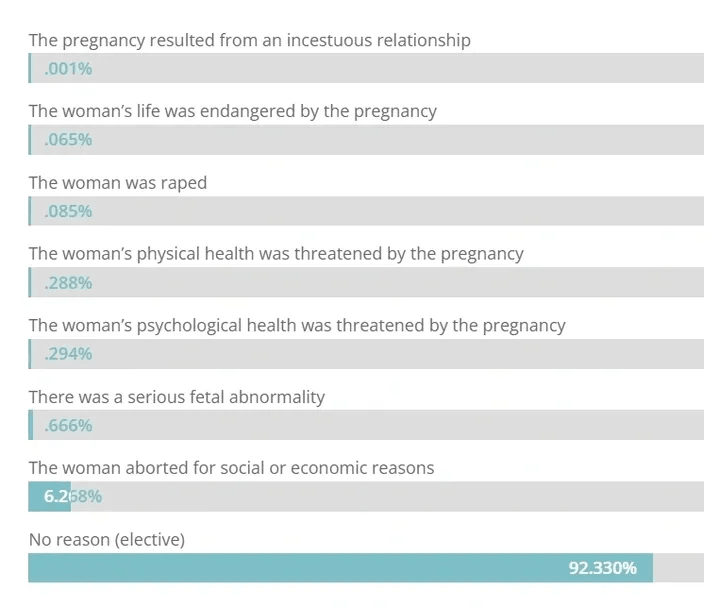Click the .294% percentage value
This screenshot has width=719, height=607.
(68, 354)
